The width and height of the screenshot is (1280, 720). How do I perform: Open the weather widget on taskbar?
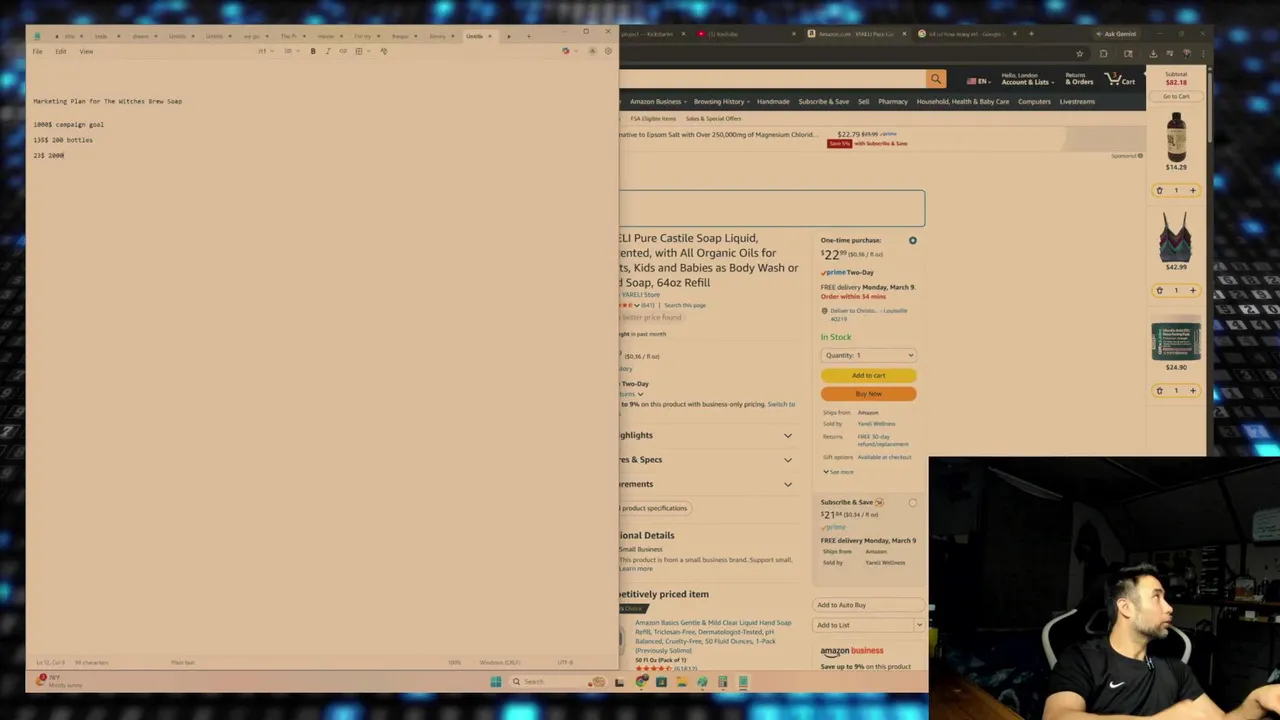click(x=58, y=681)
